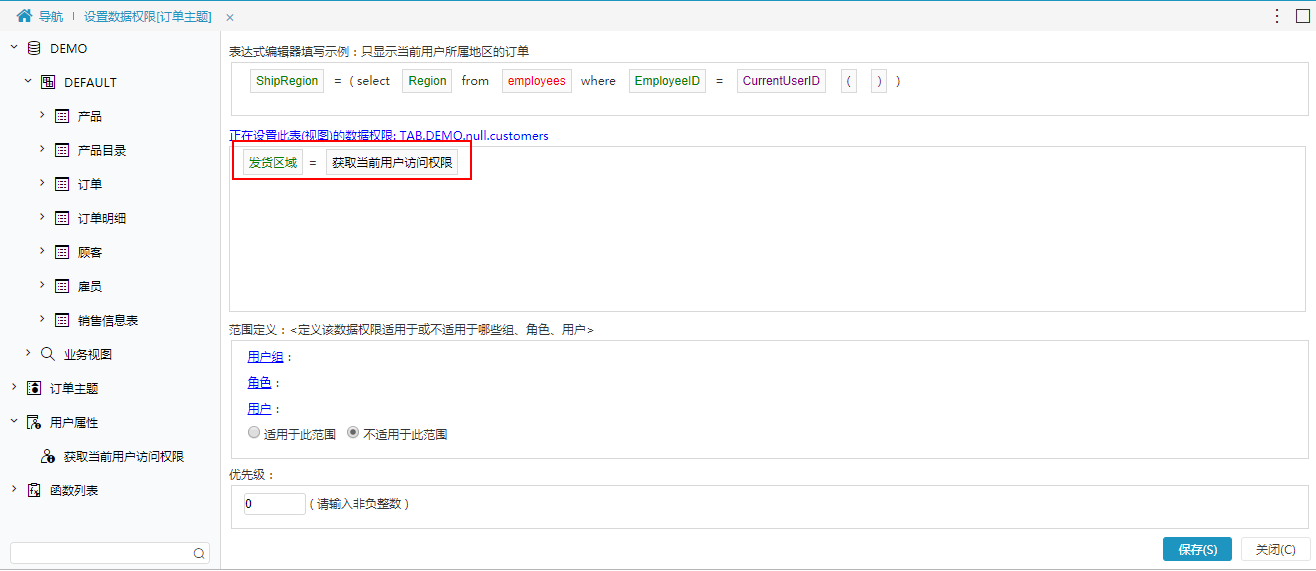
Task: Expand the 订单明细 table node
Action: [x=42, y=218]
